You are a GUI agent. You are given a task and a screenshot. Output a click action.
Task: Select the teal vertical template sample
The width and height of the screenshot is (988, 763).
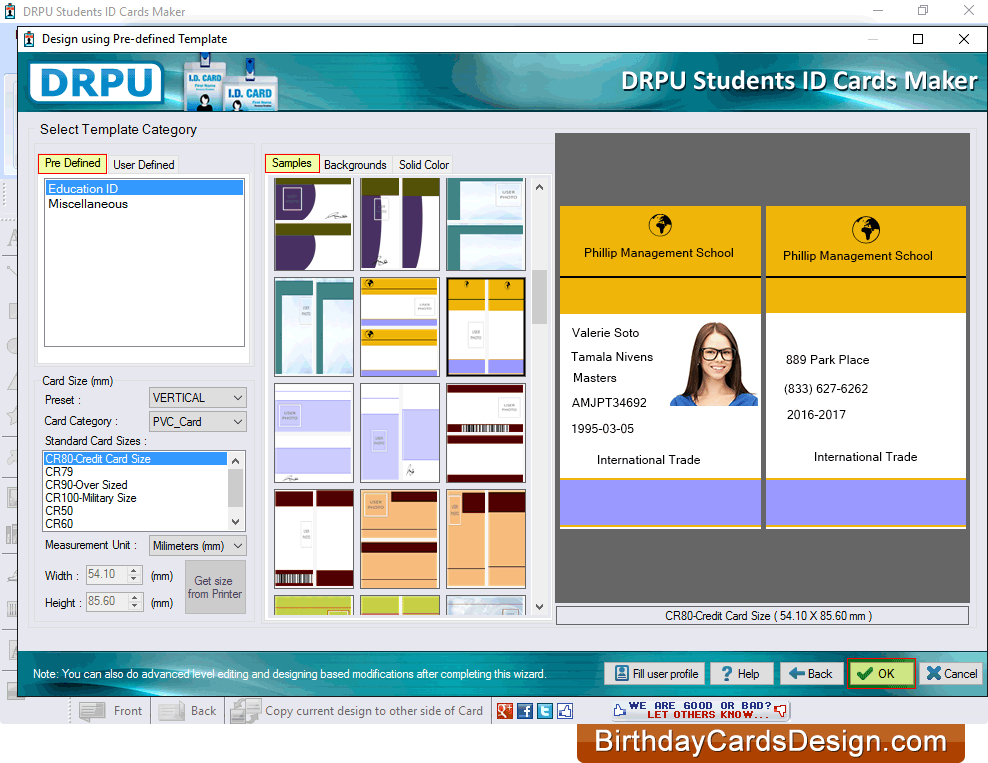click(314, 327)
